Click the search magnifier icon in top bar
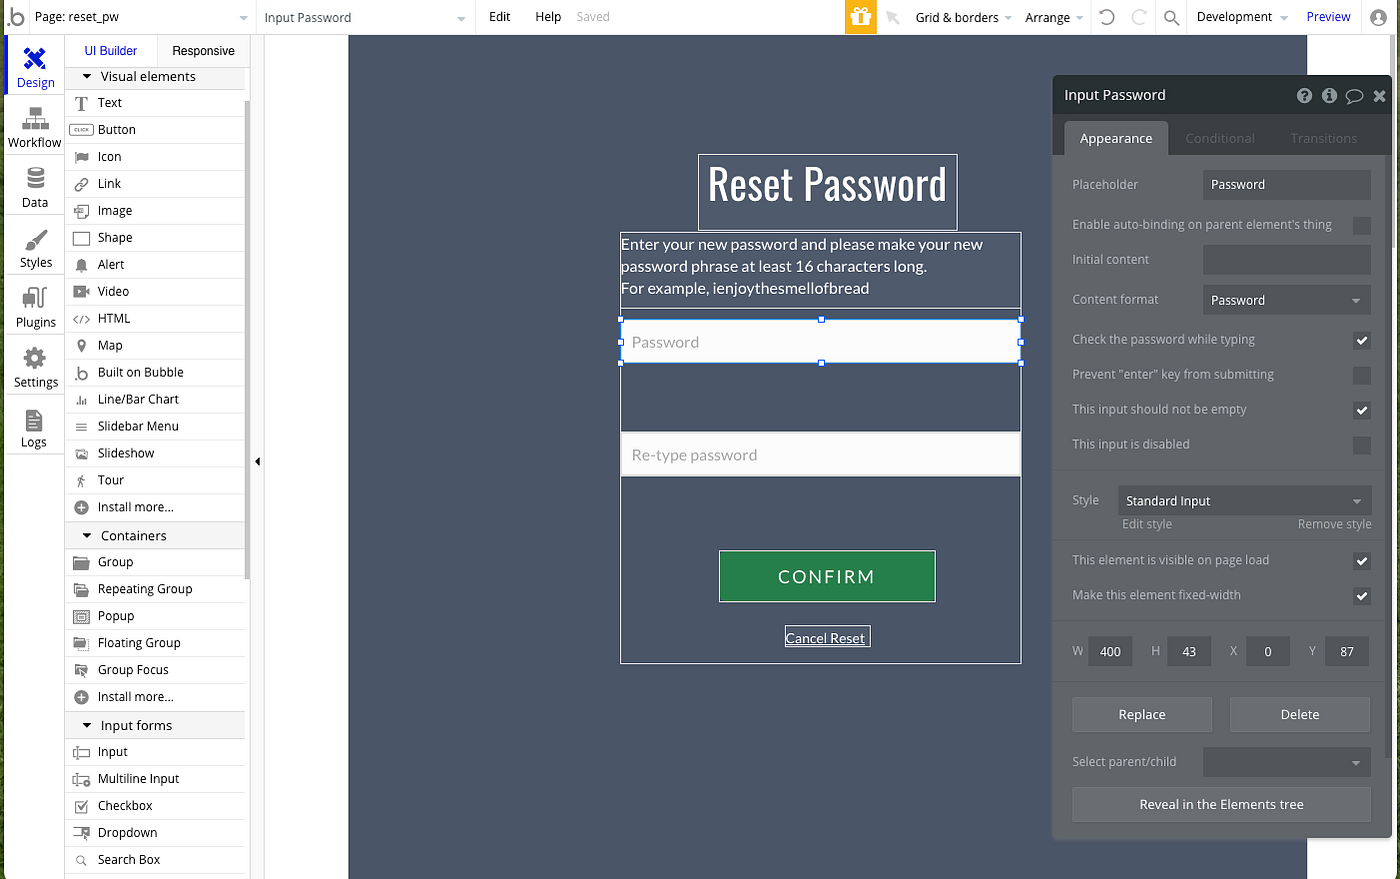The width and height of the screenshot is (1400, 879). tap(1171, 17)
